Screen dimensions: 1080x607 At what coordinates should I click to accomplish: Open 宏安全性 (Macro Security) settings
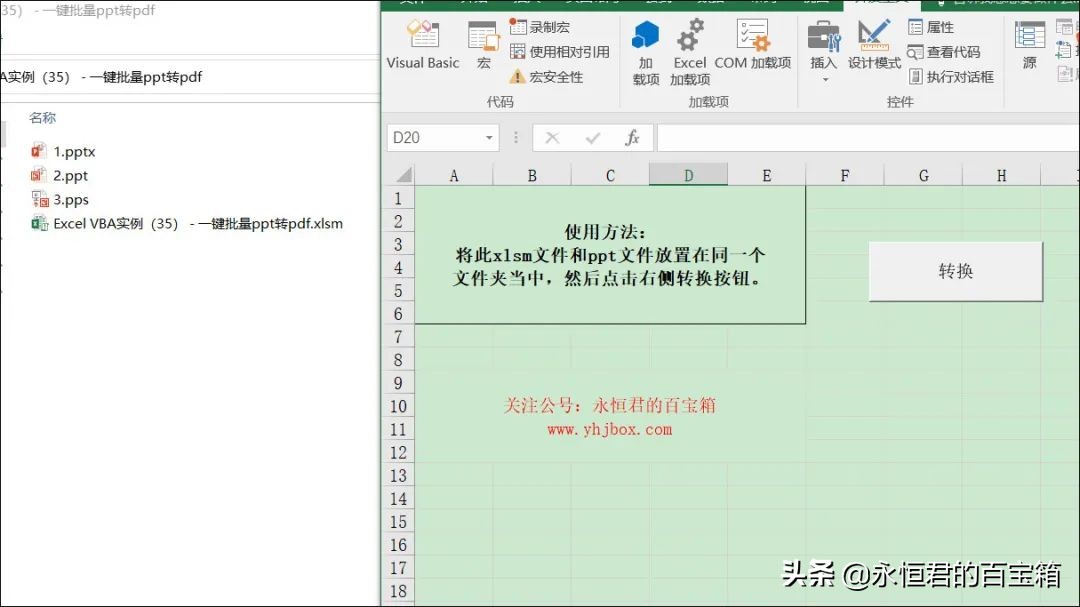click(x=556, y=76)
